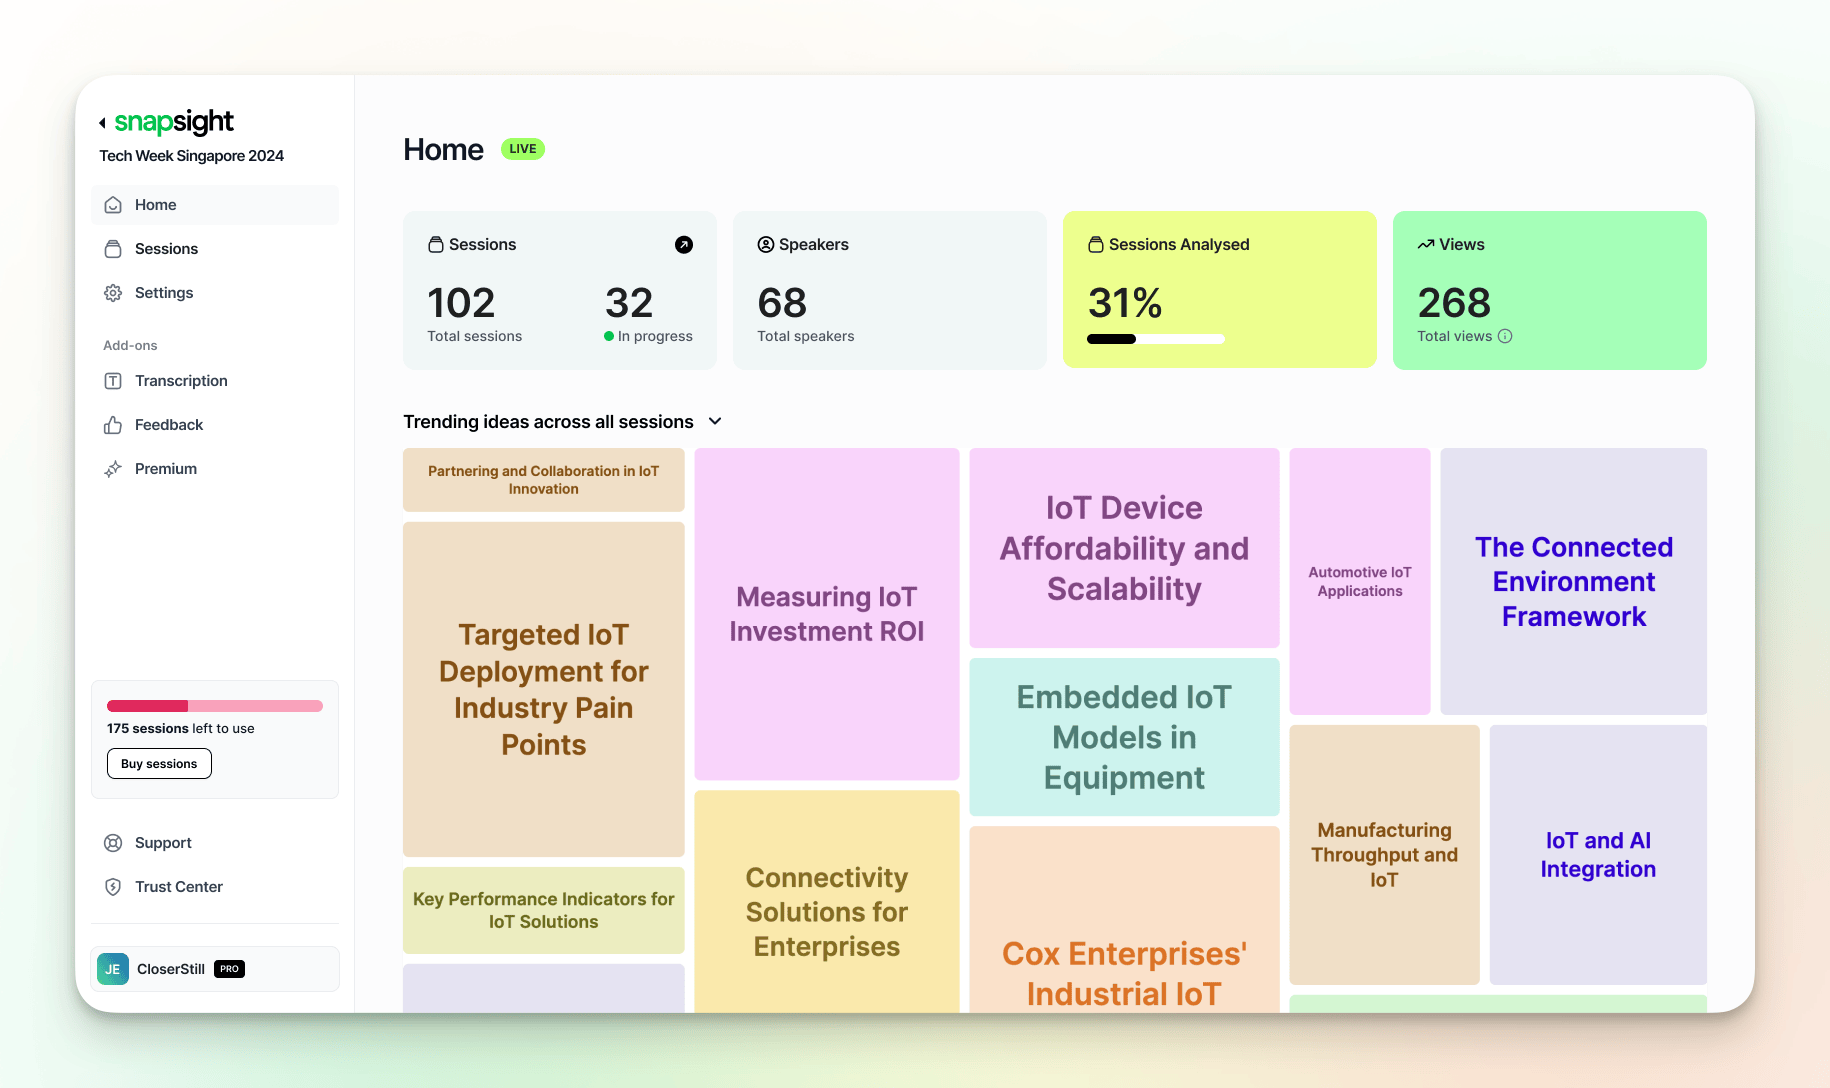Click the arrow icon on the Sessions card
The image size is (1830, 1088).
pyautogui.click(x=685, y=244)
